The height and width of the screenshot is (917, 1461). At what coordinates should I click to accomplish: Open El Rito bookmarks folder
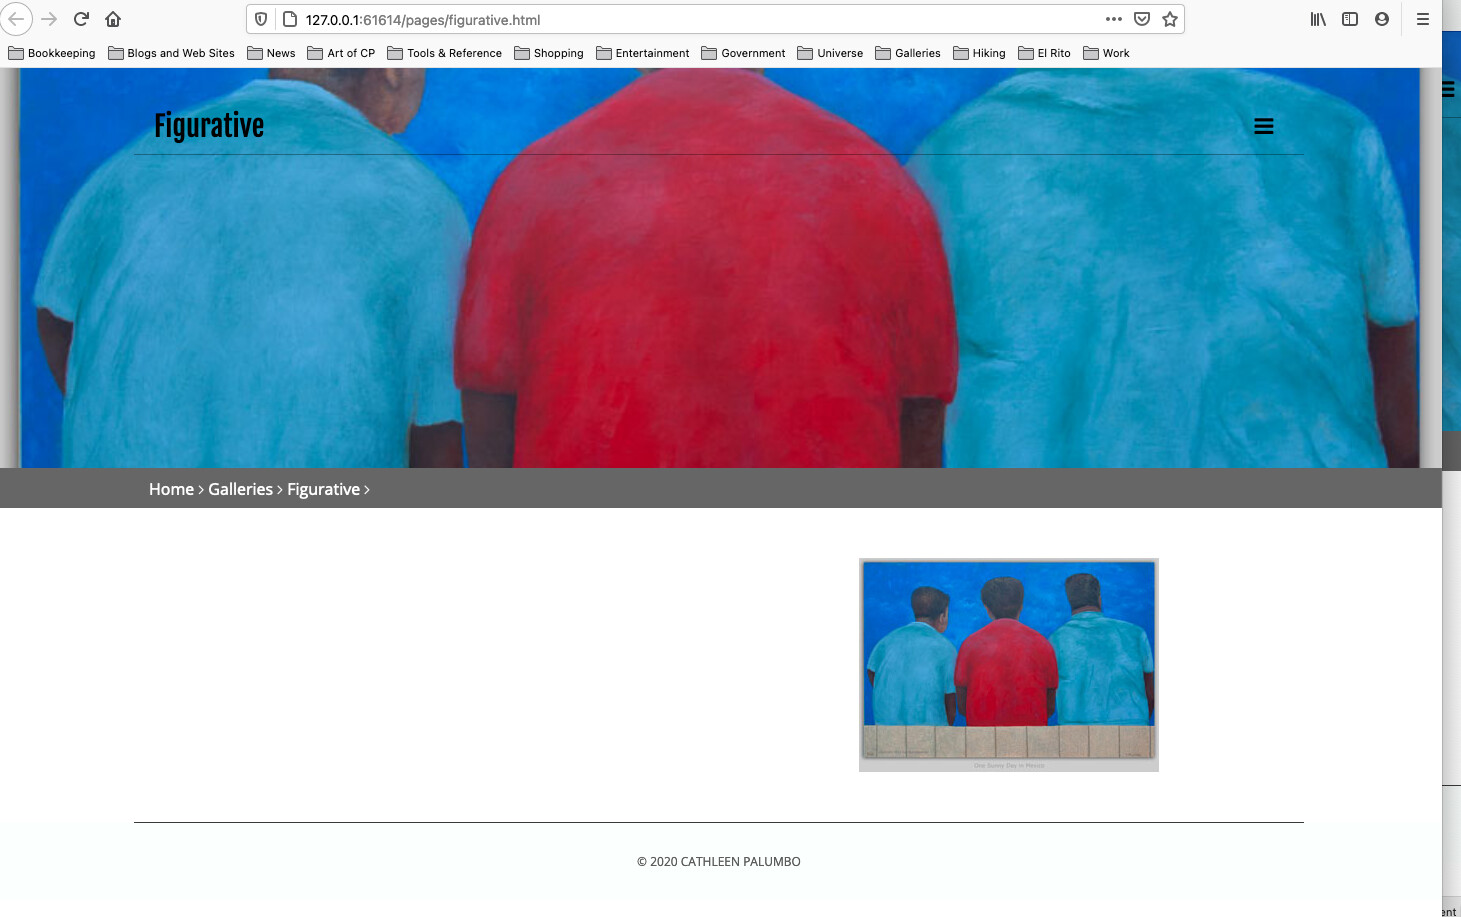click(x=1044, y=53)
